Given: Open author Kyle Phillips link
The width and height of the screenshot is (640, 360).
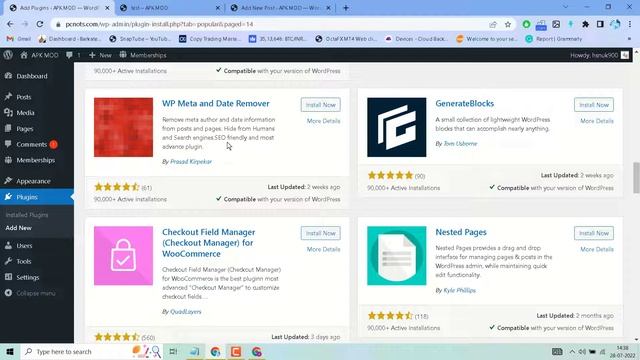Looking at the screenshot, I should point(459,291).
